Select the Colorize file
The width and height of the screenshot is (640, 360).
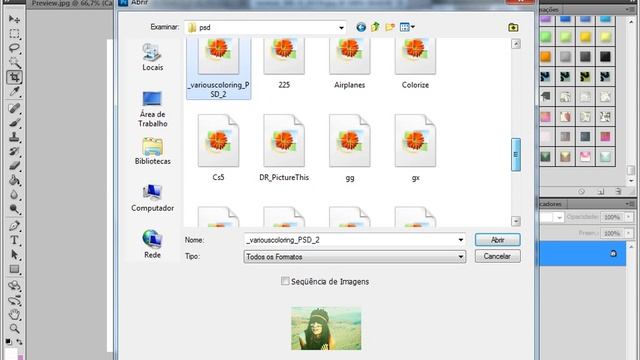click(415, 64)
